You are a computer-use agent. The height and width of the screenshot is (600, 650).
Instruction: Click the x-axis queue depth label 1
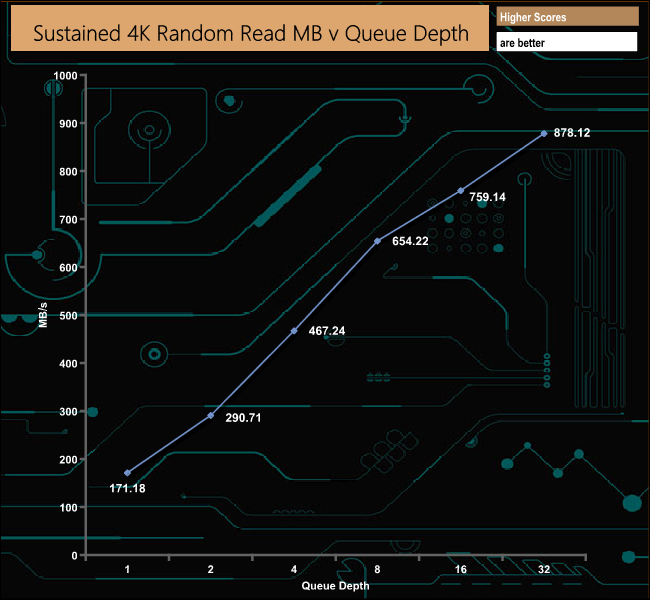pyautogui.click(x=127, y=569)
